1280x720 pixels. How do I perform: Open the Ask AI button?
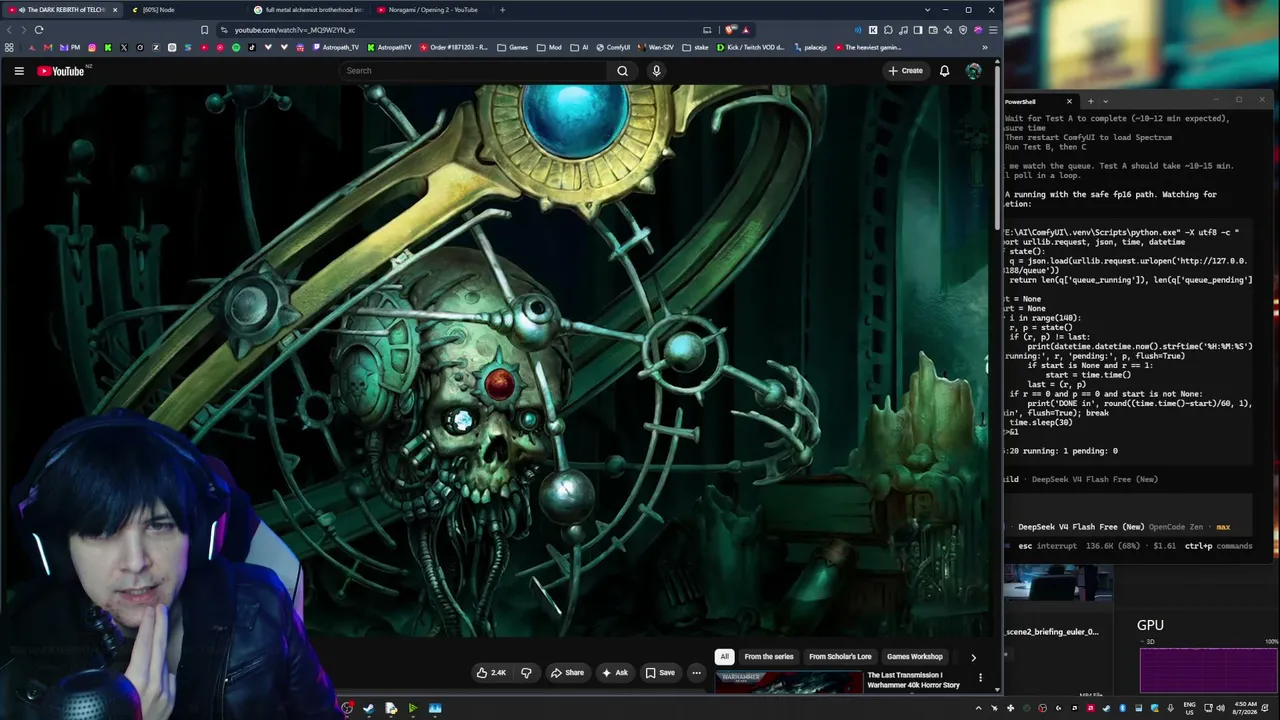[615, 673]
